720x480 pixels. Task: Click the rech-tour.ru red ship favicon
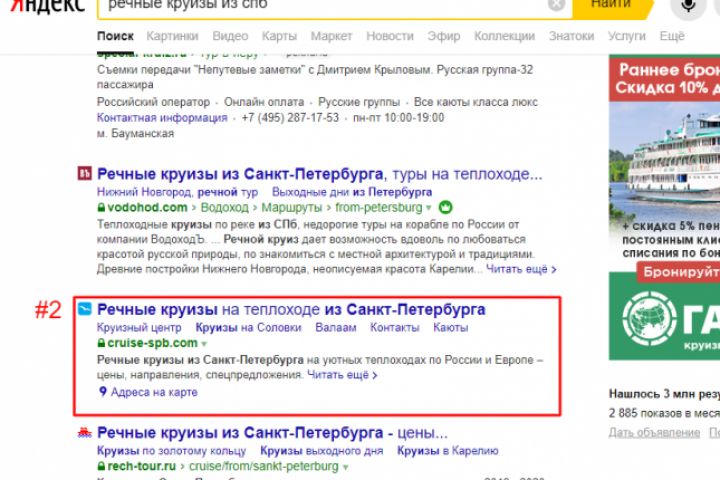click(84, 432)
